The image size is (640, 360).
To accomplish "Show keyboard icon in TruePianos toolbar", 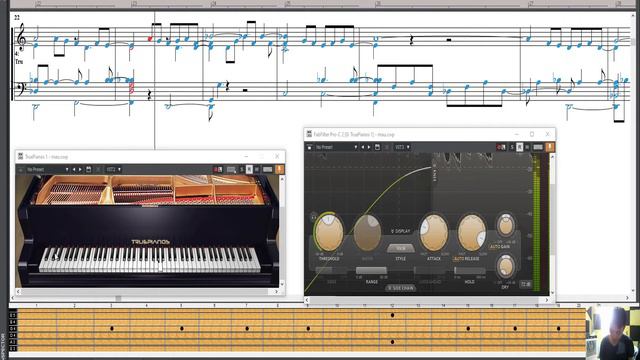I will [x=268, y=169].
